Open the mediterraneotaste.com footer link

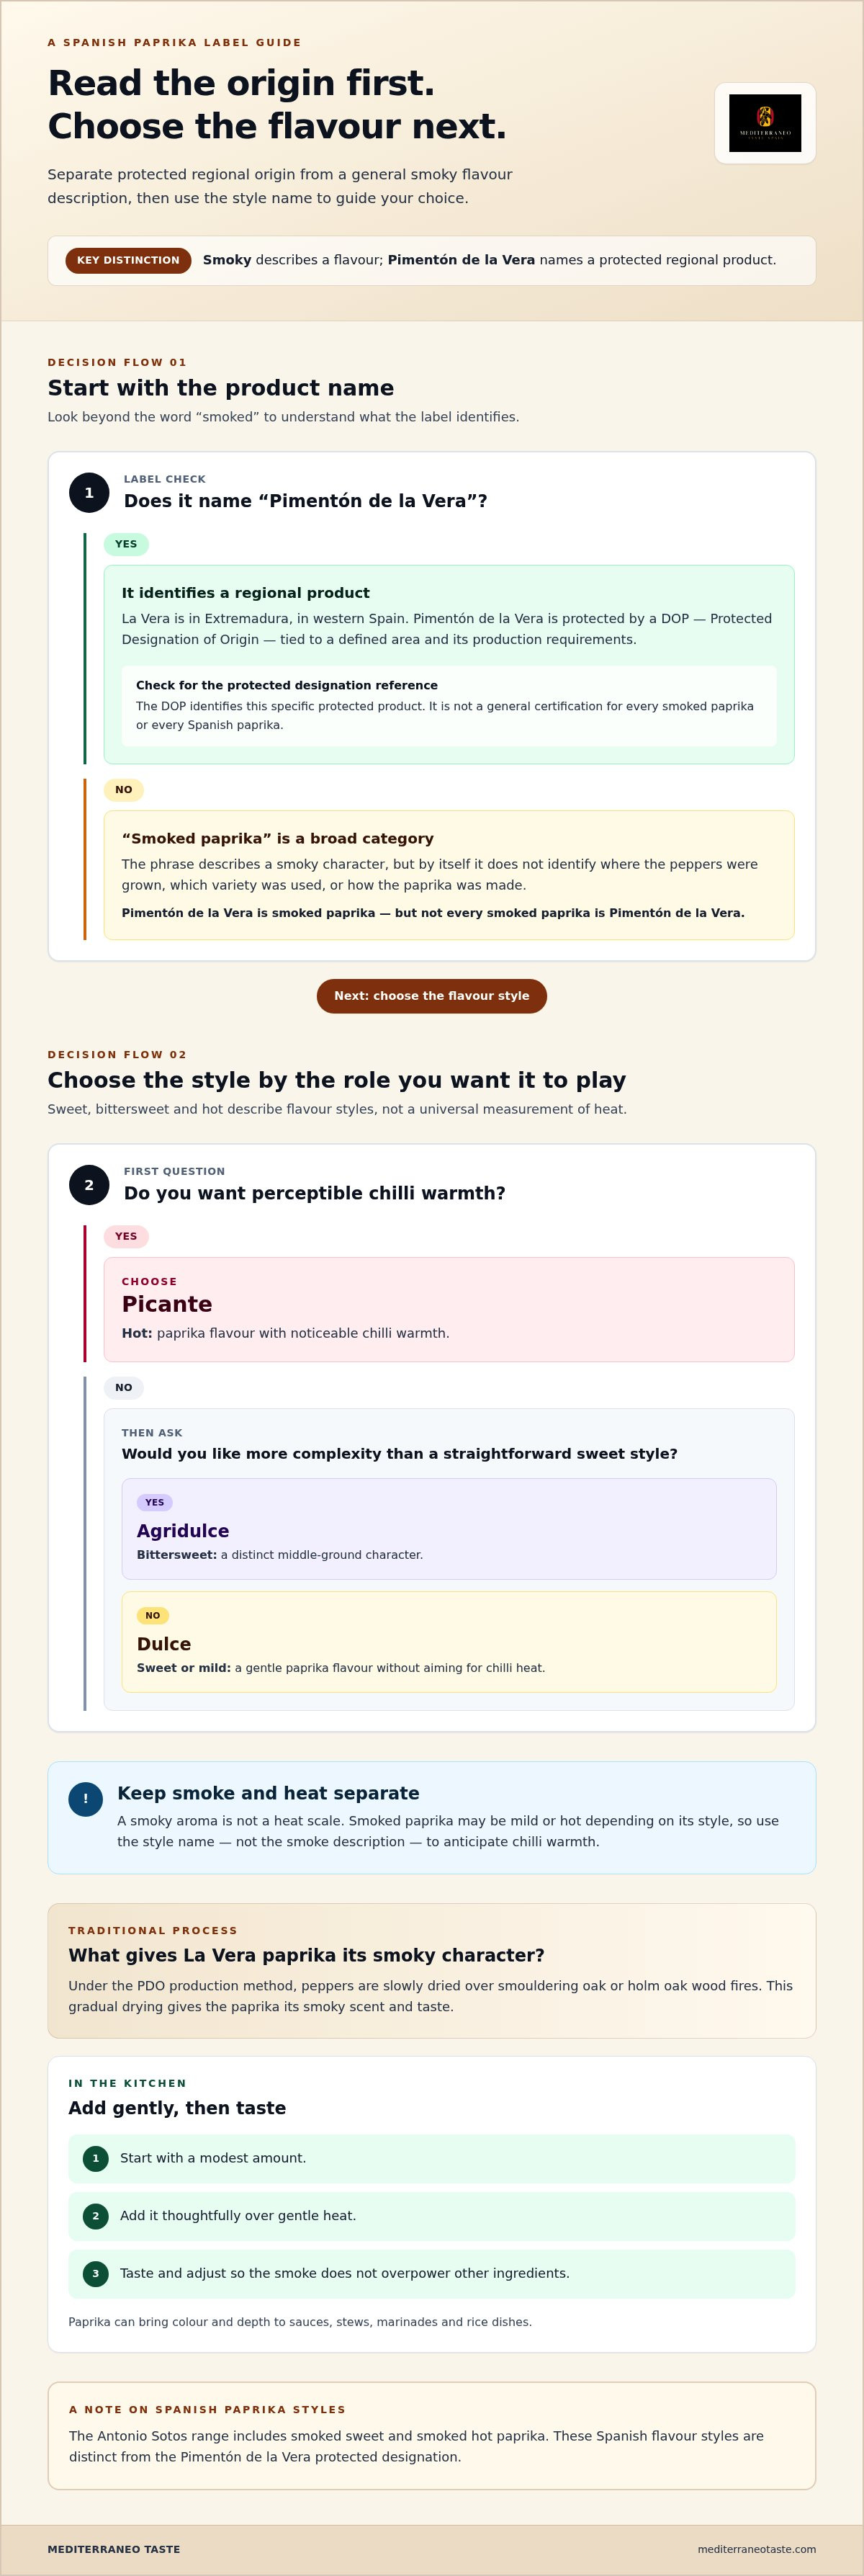pos(757,2549)
